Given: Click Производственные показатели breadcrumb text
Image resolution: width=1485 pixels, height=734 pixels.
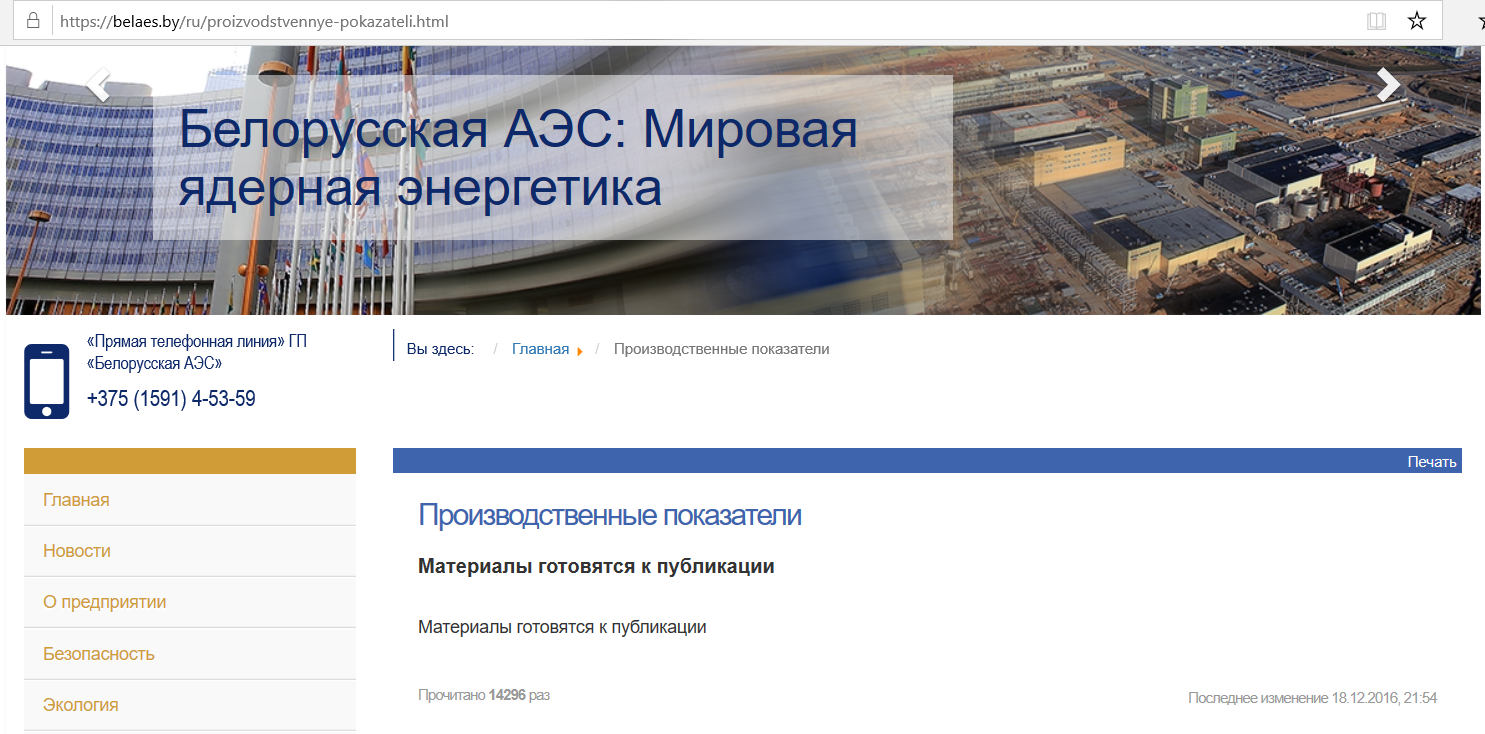Looking at the screenshot, I should (721, 349).
